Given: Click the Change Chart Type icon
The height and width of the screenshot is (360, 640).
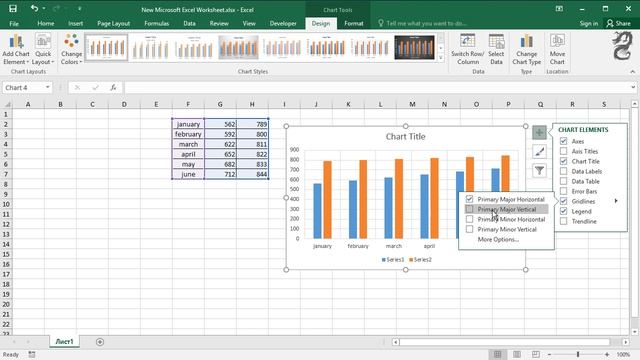Looking at the screenshot, I should 527,49.
